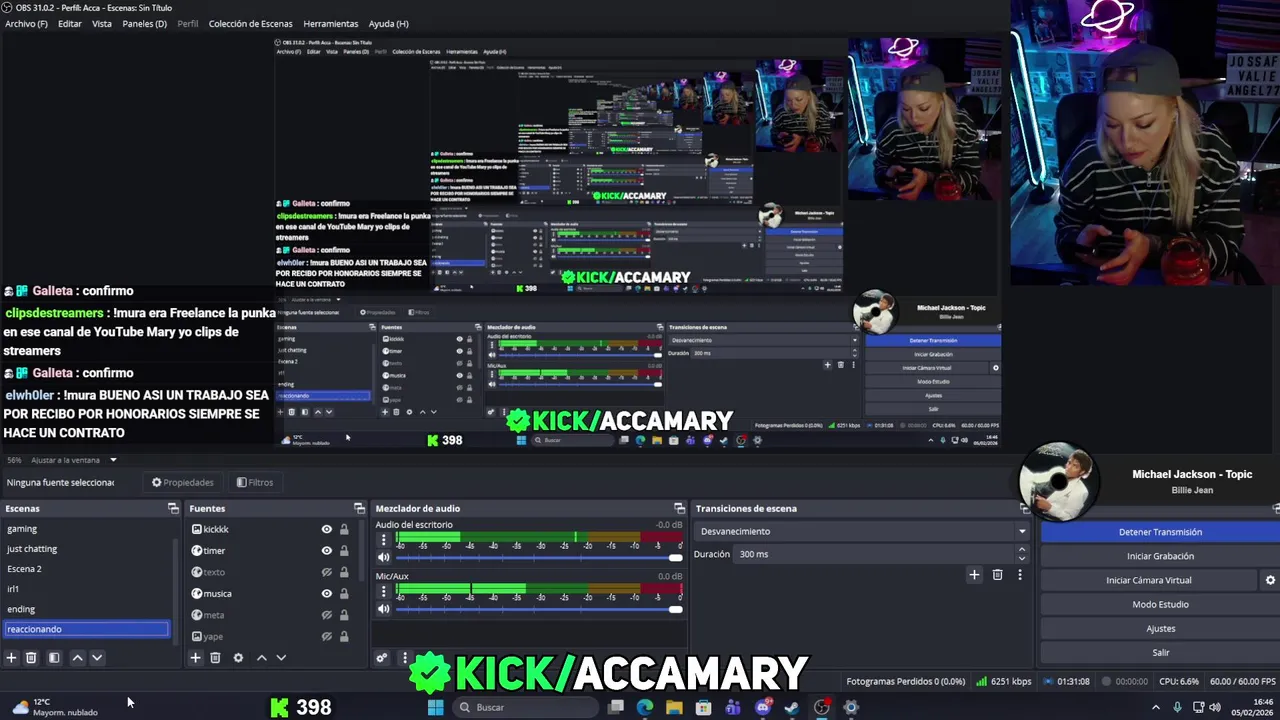
Task: Click the OBS icon on the taskbar
Action: [x=821, y=708]
